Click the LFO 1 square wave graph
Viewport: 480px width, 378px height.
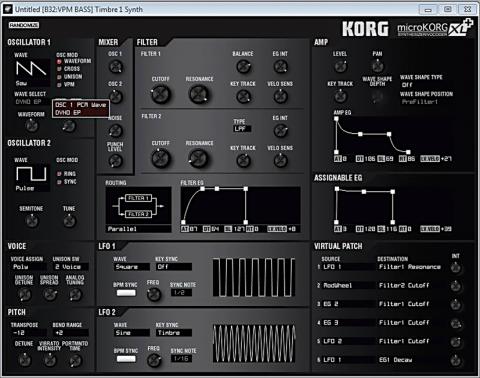pos(254,277)
